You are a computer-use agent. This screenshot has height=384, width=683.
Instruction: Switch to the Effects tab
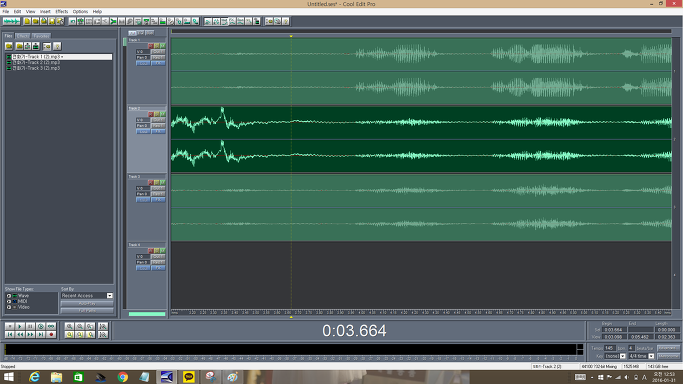click(x=23, y=36)
